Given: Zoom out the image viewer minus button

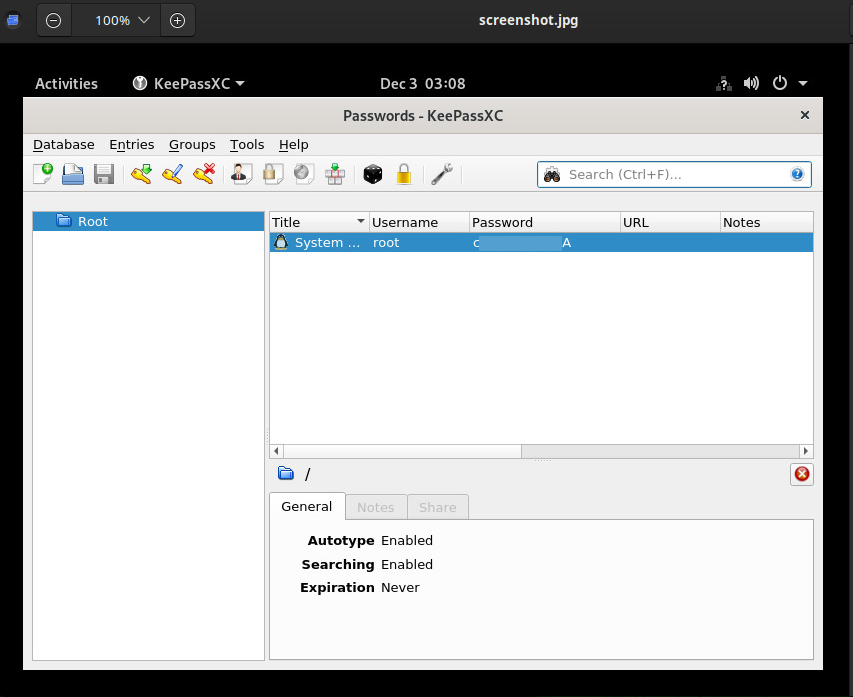Looking at the screenshot, I should click(53, 21).
